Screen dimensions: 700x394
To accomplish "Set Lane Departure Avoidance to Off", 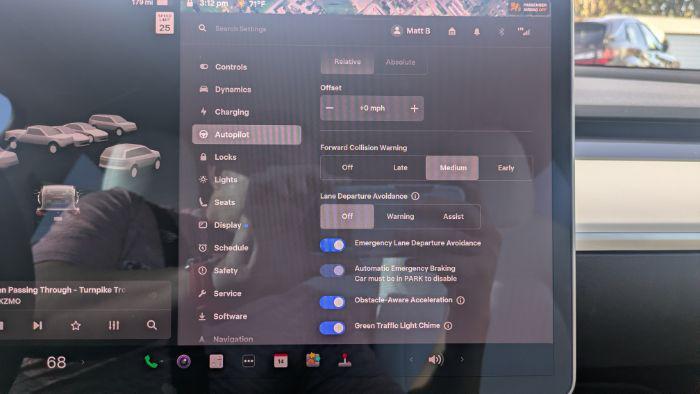I will (347, 216).
